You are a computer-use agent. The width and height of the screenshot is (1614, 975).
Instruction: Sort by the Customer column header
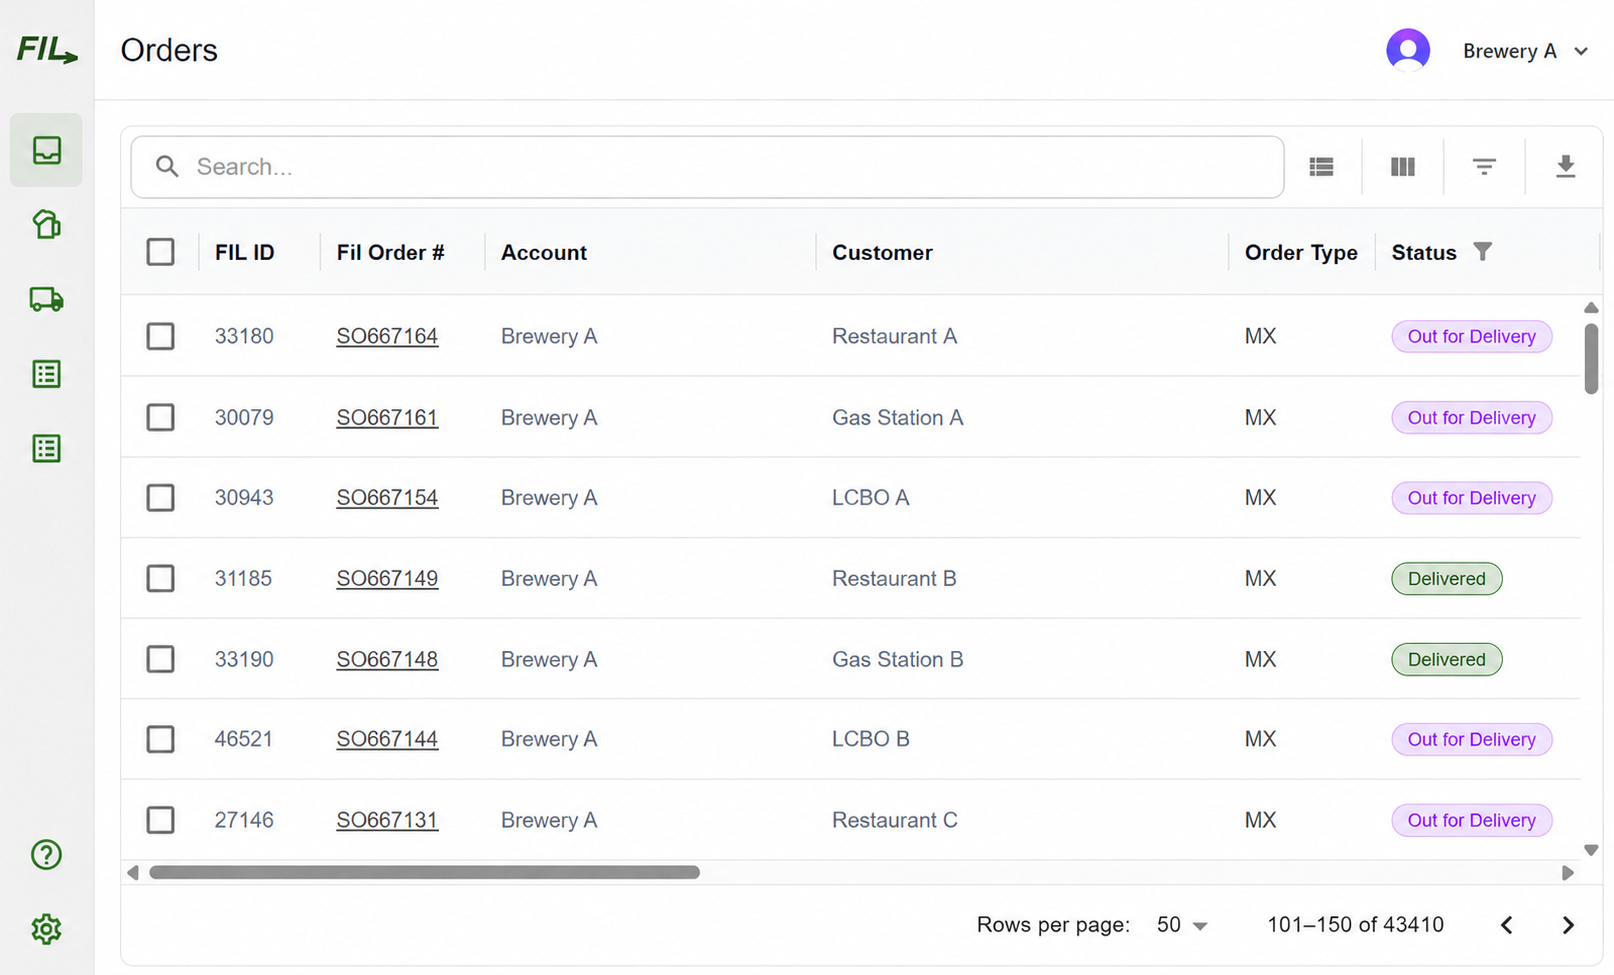click(882, 253)
